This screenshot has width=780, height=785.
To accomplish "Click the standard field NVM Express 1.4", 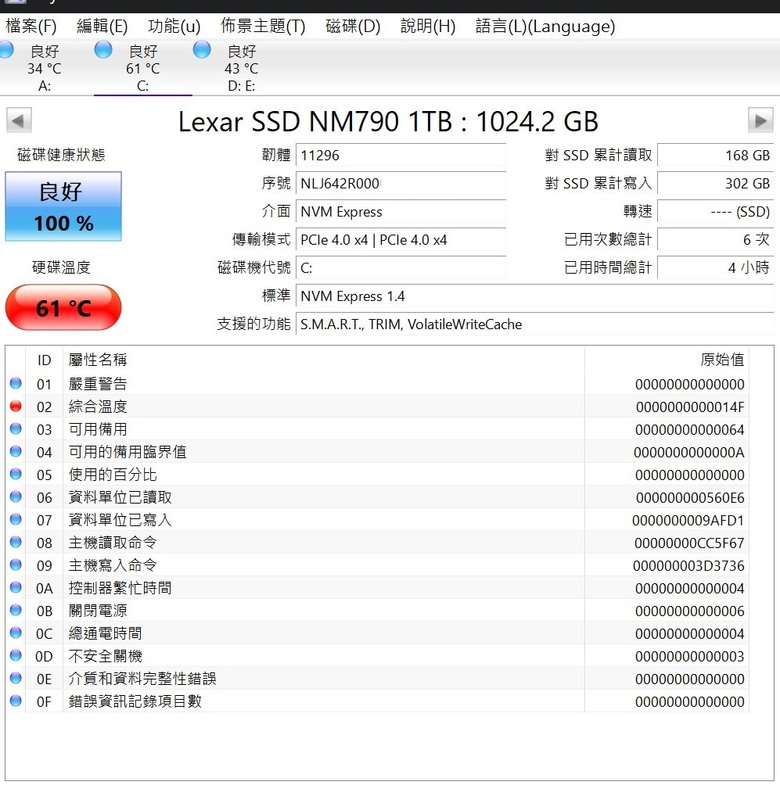I will pos(535,296).
